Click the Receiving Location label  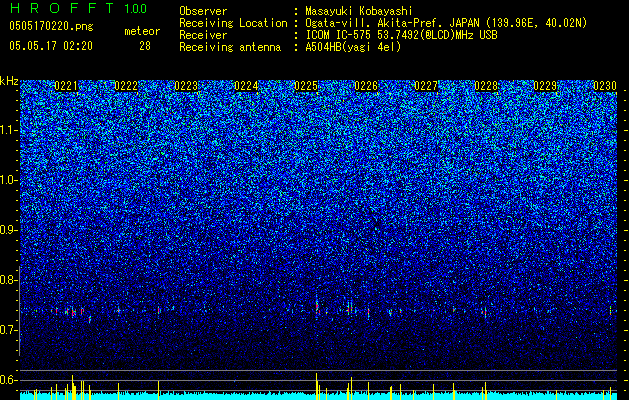[x=233, y=23]
